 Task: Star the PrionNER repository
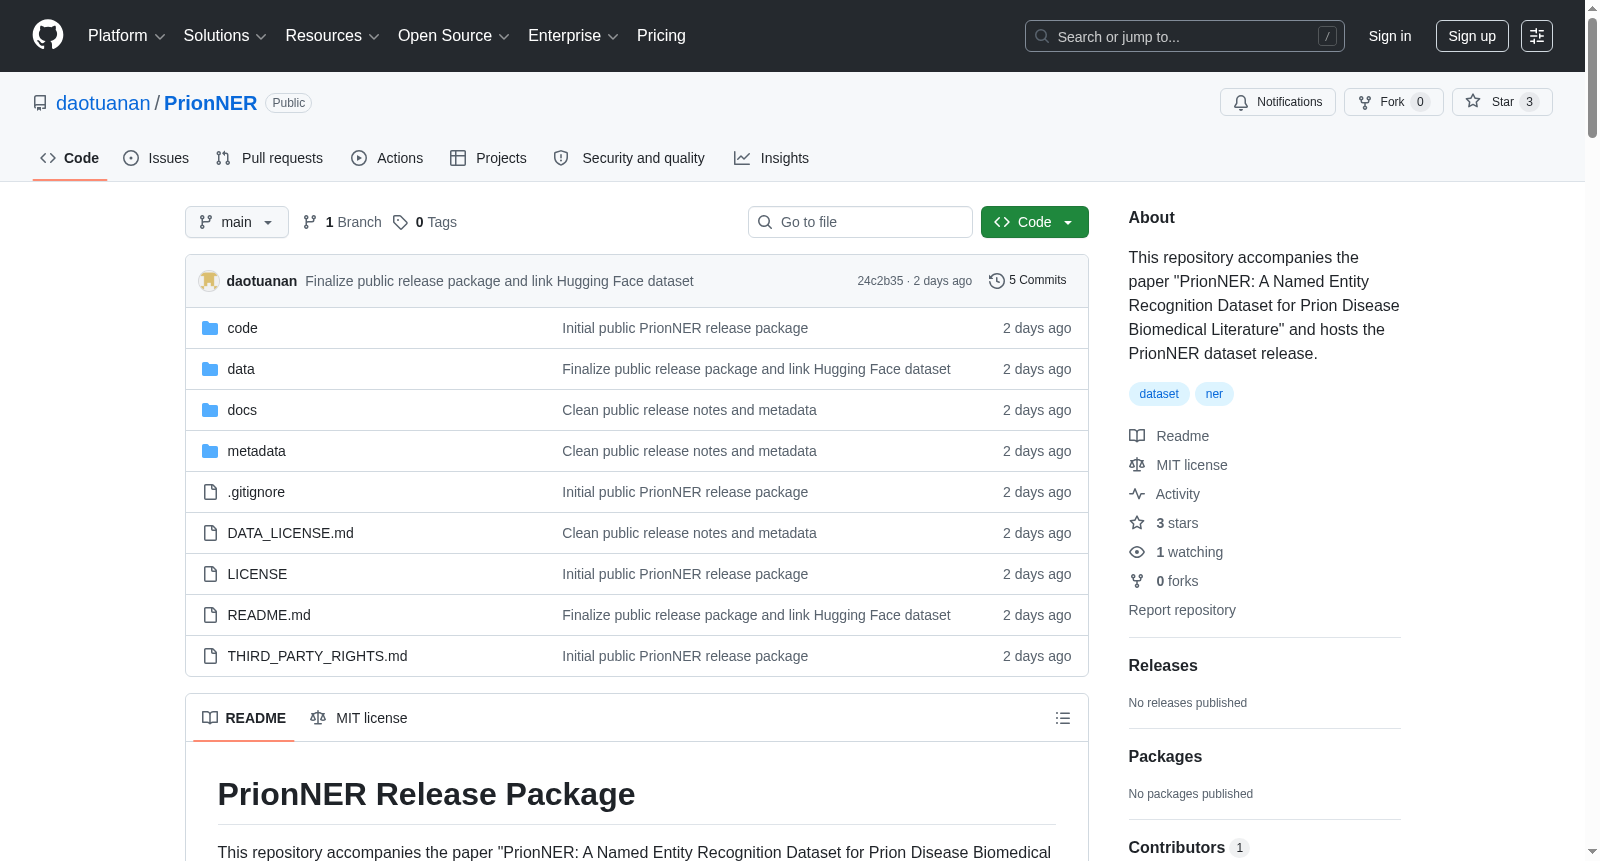[x=1502, y=102]
